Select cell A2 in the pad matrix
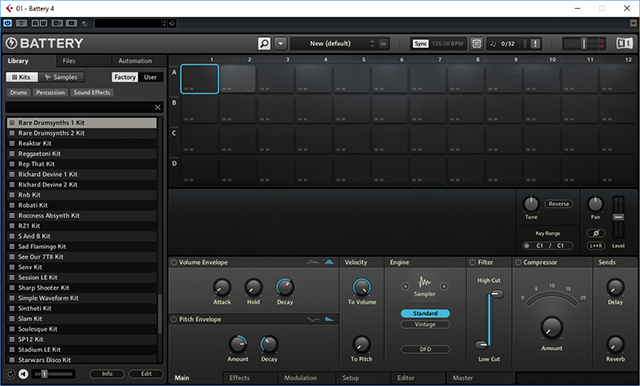The height and width of the screenshot is (386, 640). 238,79
